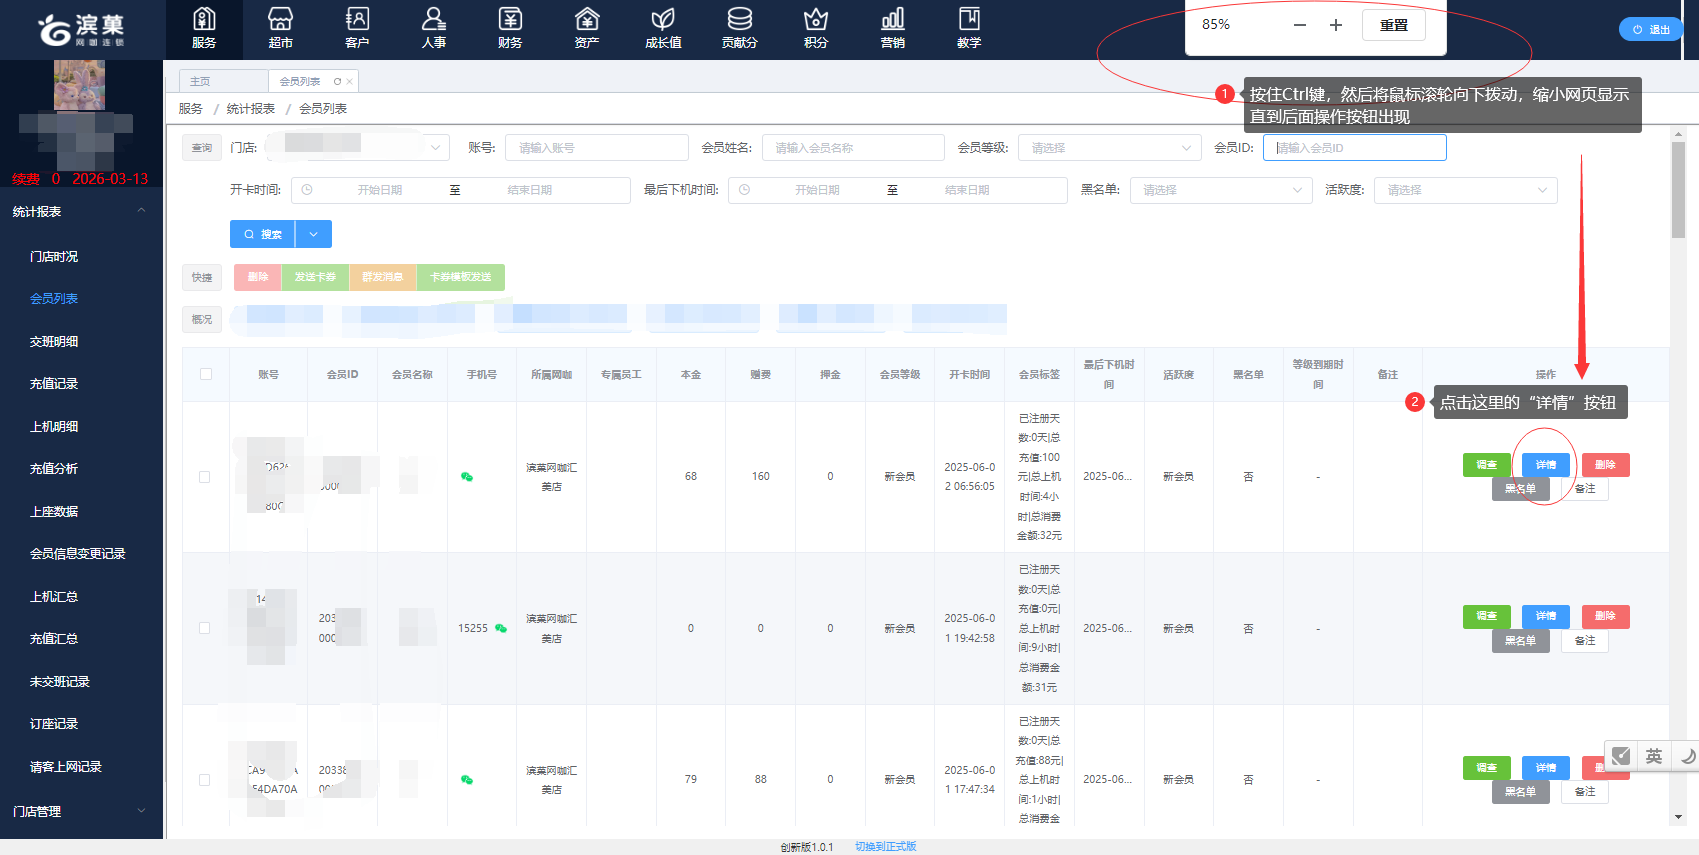Select 充值记录 in the sidebar
1699x855 pixels.
(54, 384)
